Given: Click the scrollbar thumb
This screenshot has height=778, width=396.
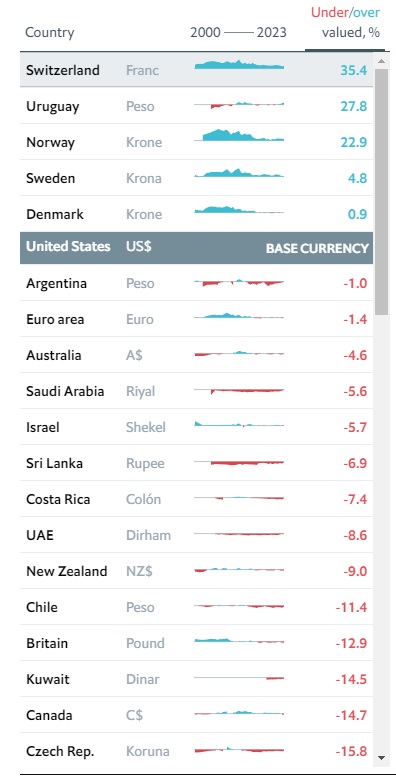Looking at the screenshot, I should [381, 192].
